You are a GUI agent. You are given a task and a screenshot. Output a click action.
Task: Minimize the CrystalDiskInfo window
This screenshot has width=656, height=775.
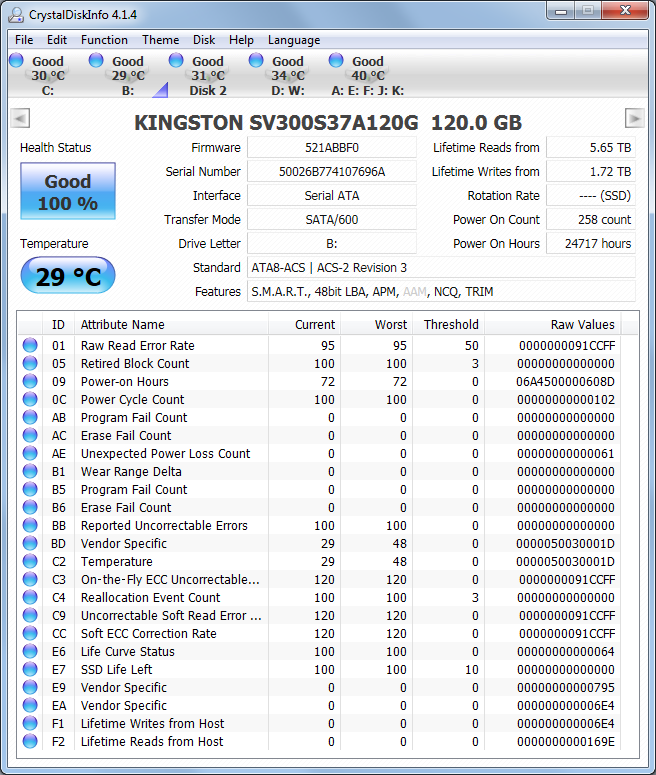[561, 11]
